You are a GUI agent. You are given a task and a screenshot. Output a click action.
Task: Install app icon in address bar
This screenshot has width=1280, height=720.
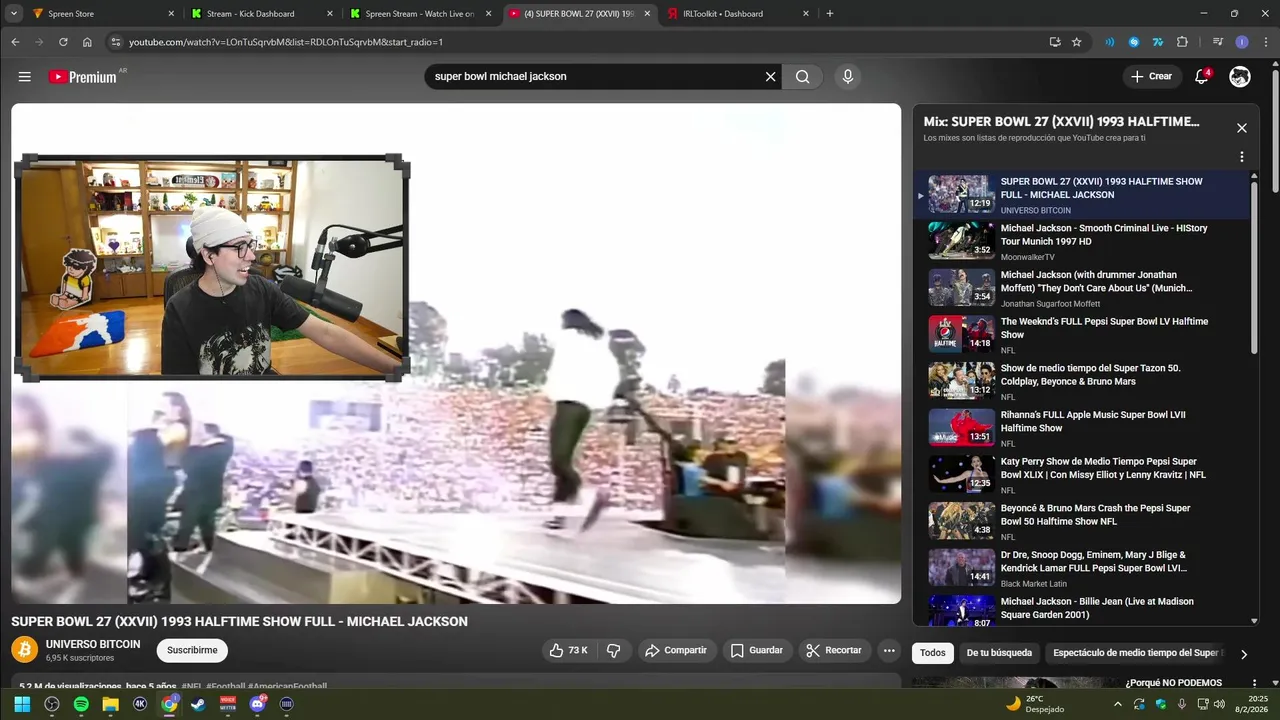pyautogui.click(x=1055, y=42)
